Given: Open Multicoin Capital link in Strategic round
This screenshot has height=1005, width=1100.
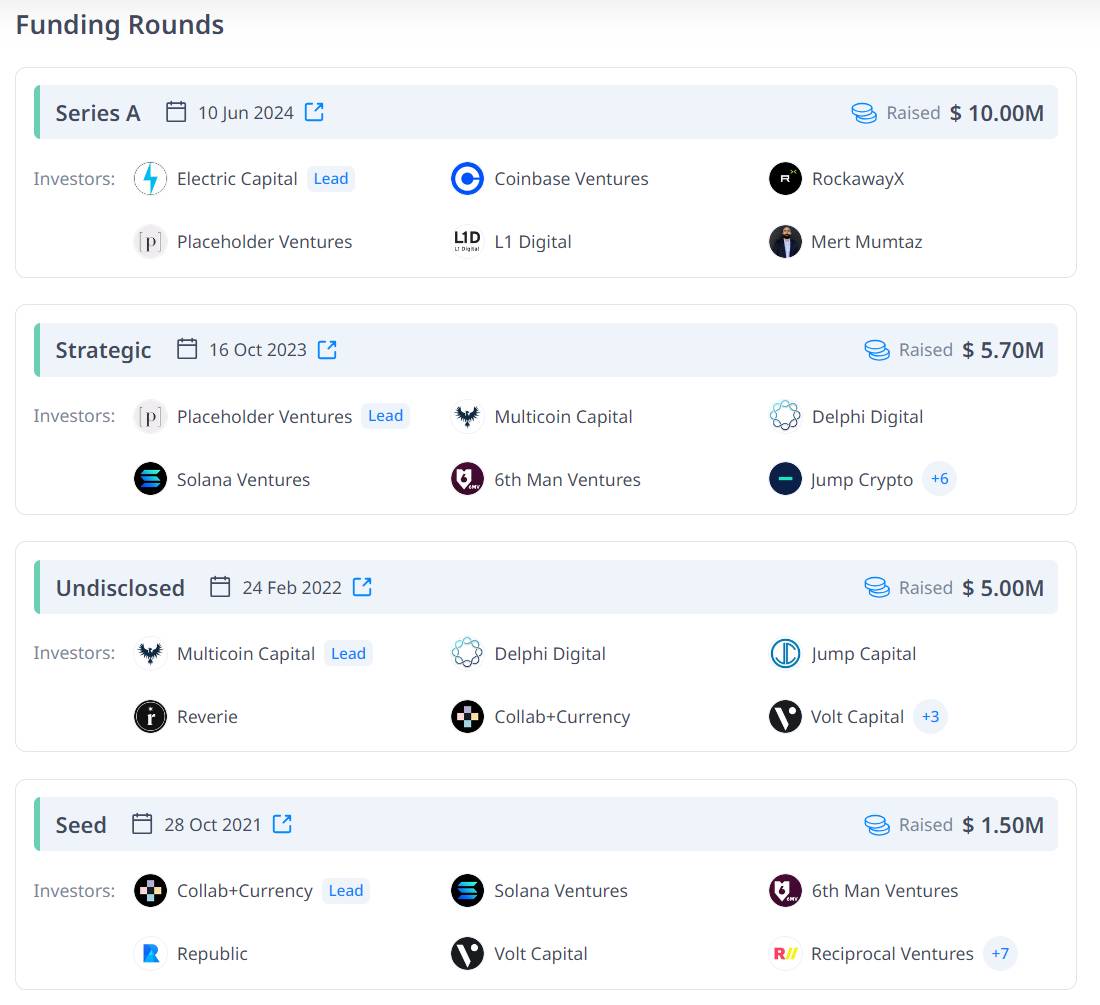Looking at the screenshot, I should tap(563, 417).
